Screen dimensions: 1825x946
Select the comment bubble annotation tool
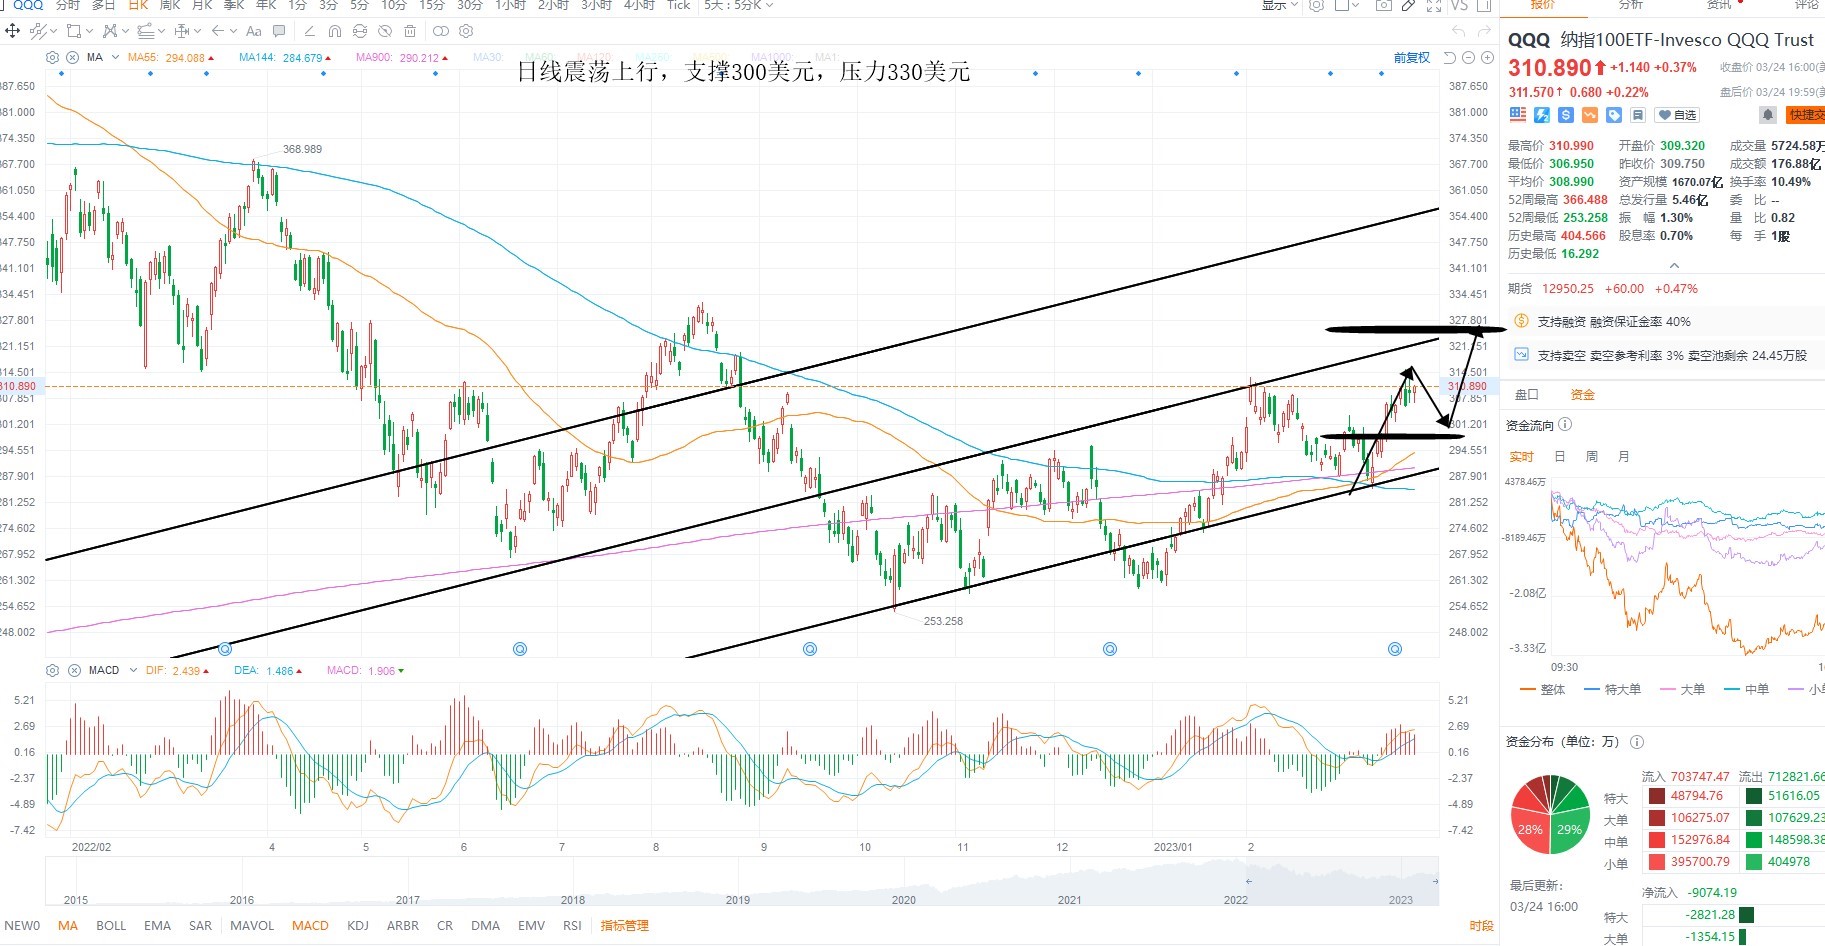tap(279, 31)
